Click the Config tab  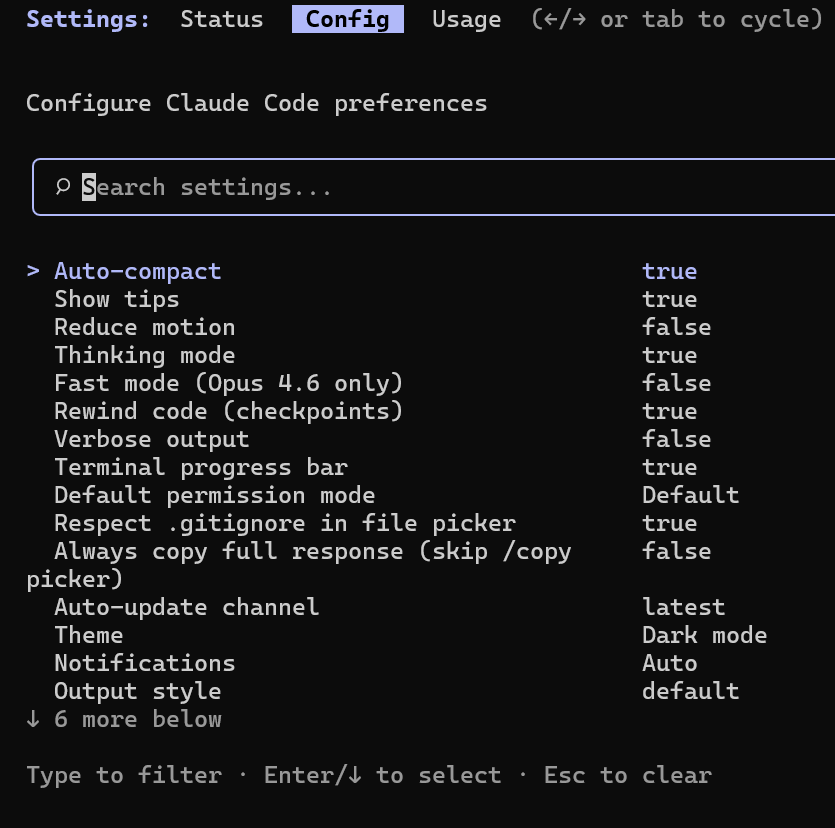[347, 19]
